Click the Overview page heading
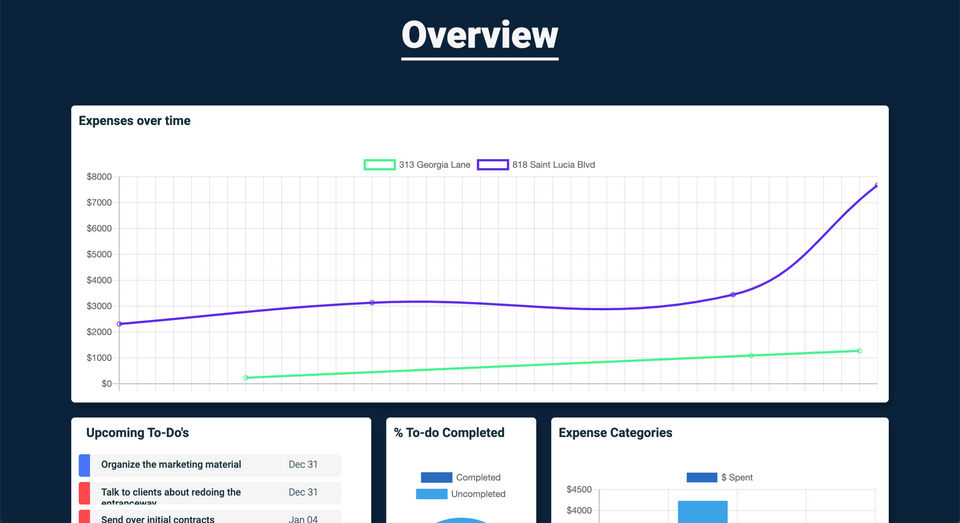The height and width of the screenshot is (523, 960). pyautogui.click(x=480, y=35)
